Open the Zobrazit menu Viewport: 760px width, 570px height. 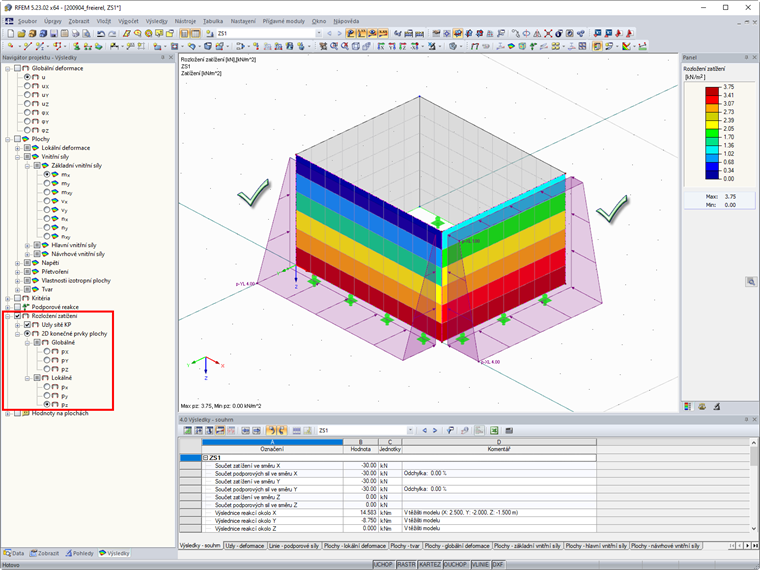click(x=79, y=21)
